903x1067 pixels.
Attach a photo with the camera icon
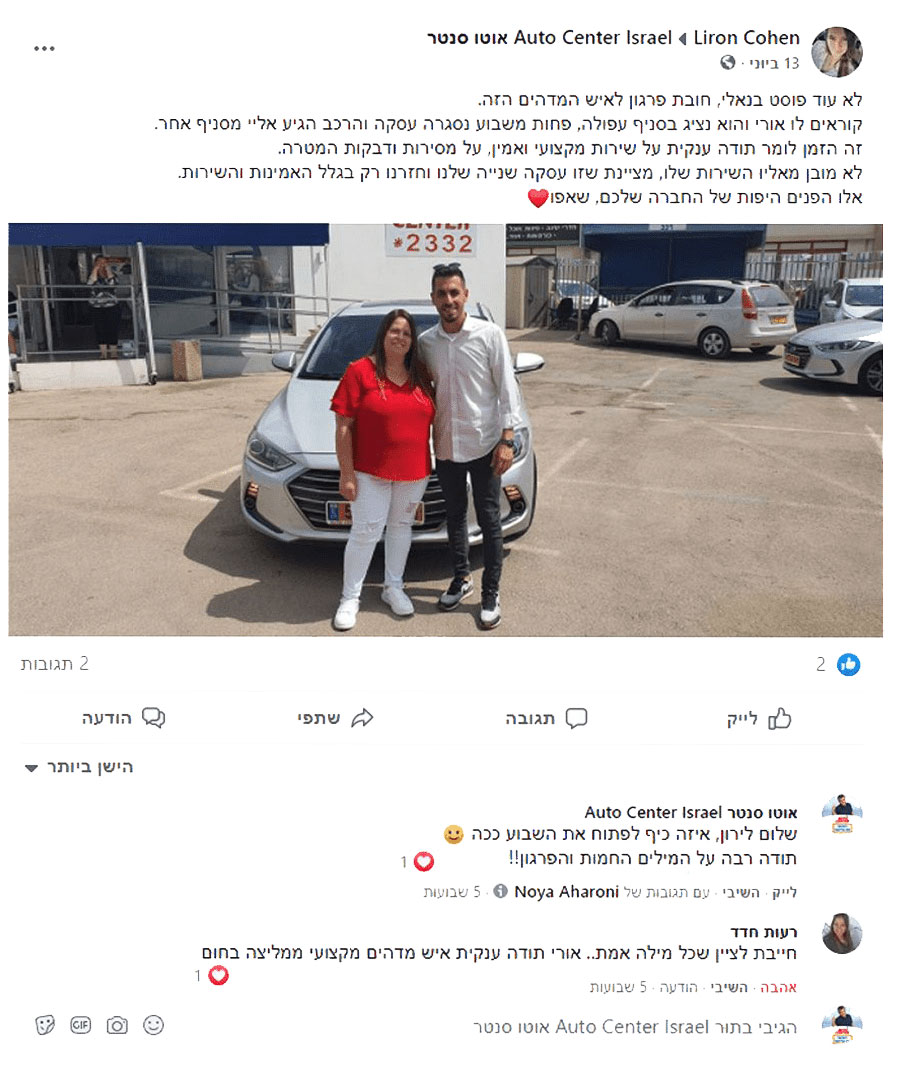coord(117,1025)
